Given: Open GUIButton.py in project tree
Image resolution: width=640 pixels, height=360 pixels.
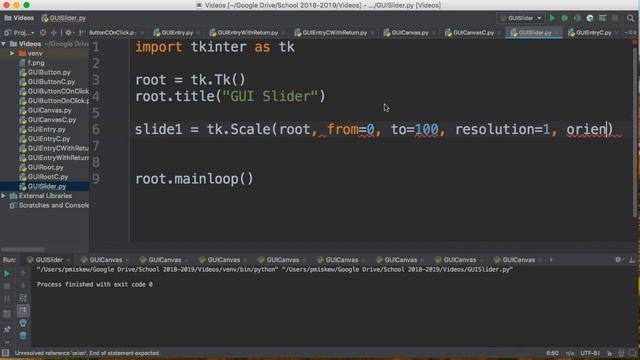Looking at the screenshot, I should click(49, 72).
